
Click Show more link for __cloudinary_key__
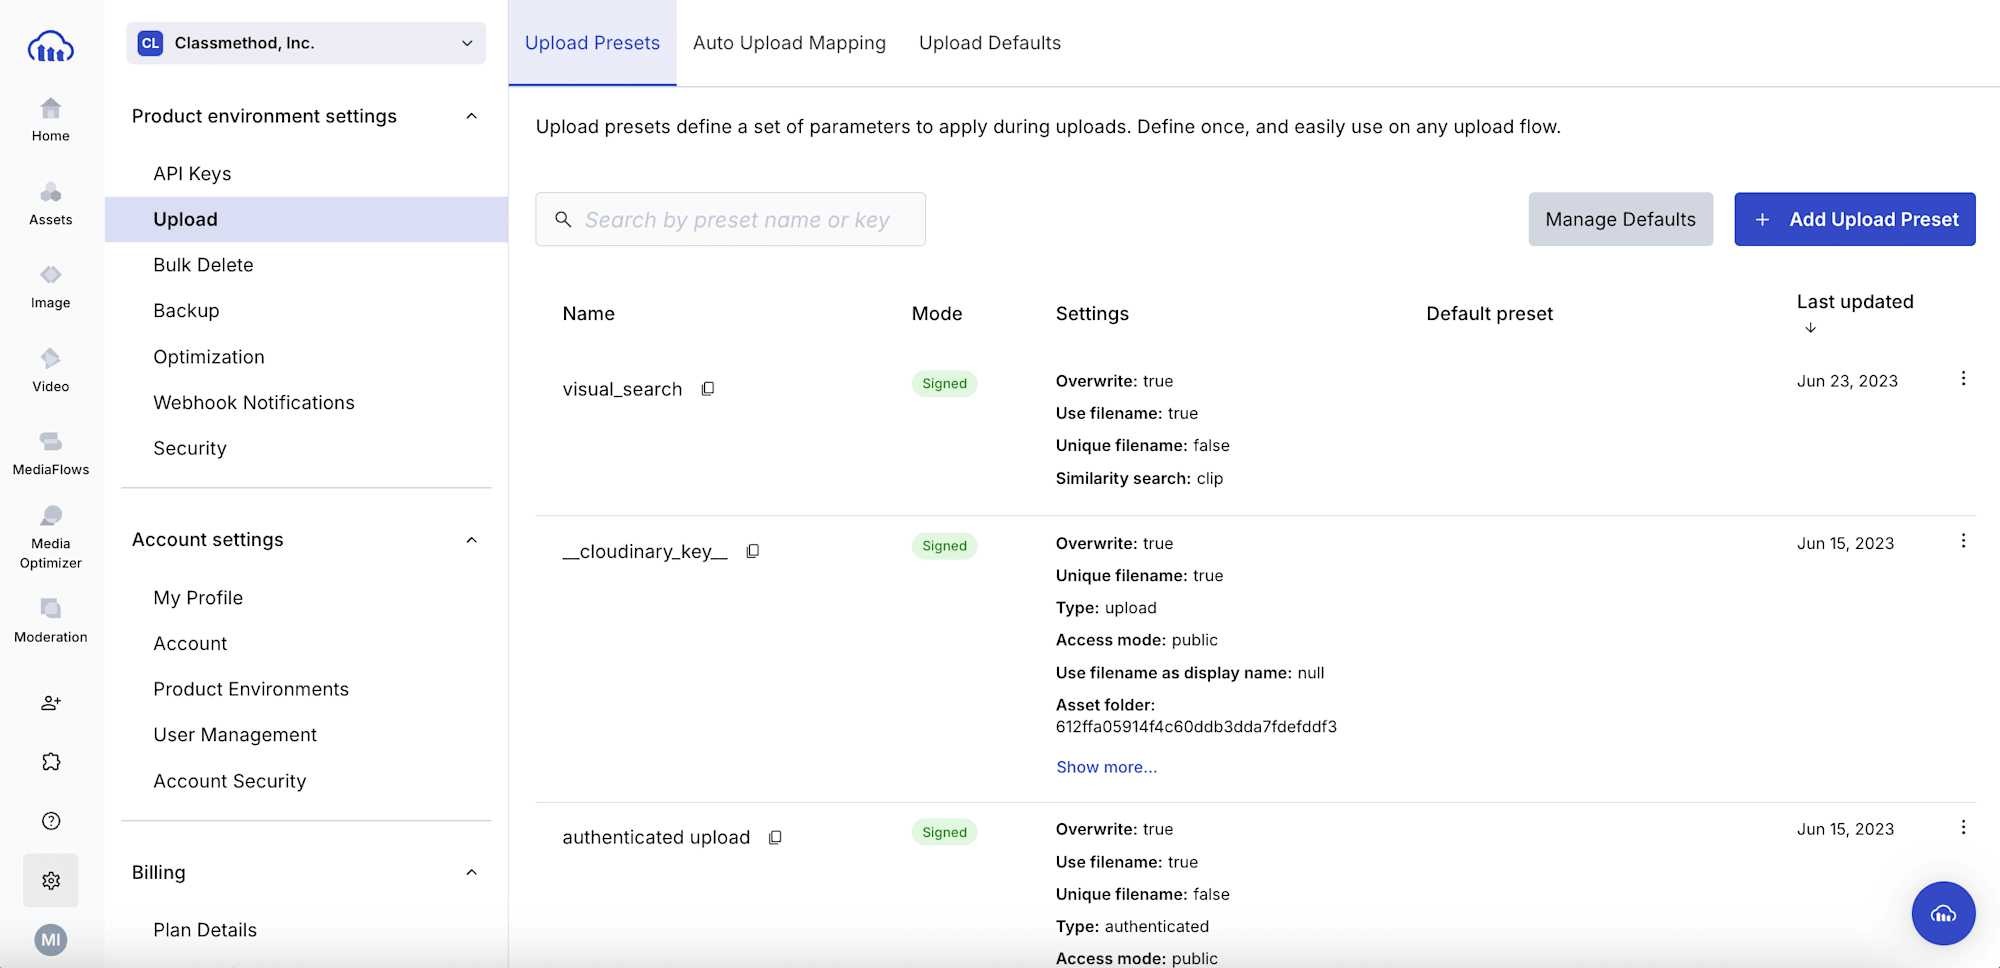click(1106, 767)
